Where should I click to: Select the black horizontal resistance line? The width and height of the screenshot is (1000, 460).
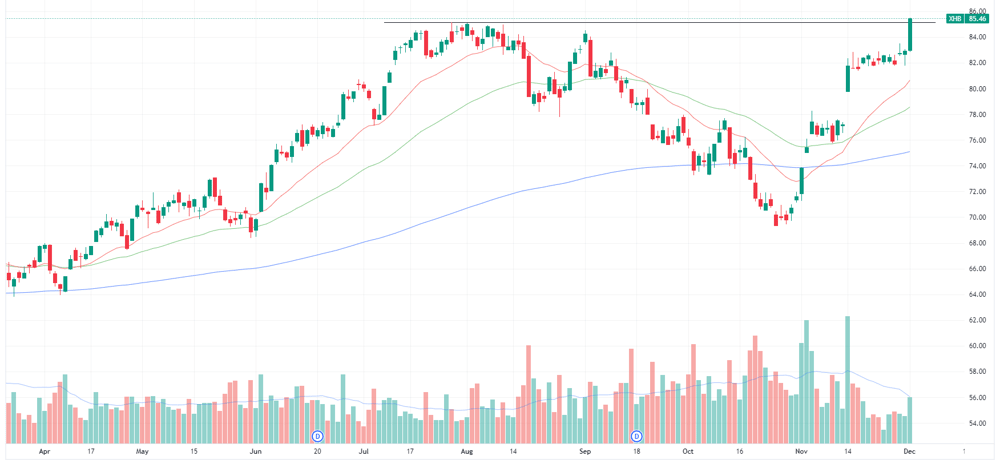coord(659,23)
